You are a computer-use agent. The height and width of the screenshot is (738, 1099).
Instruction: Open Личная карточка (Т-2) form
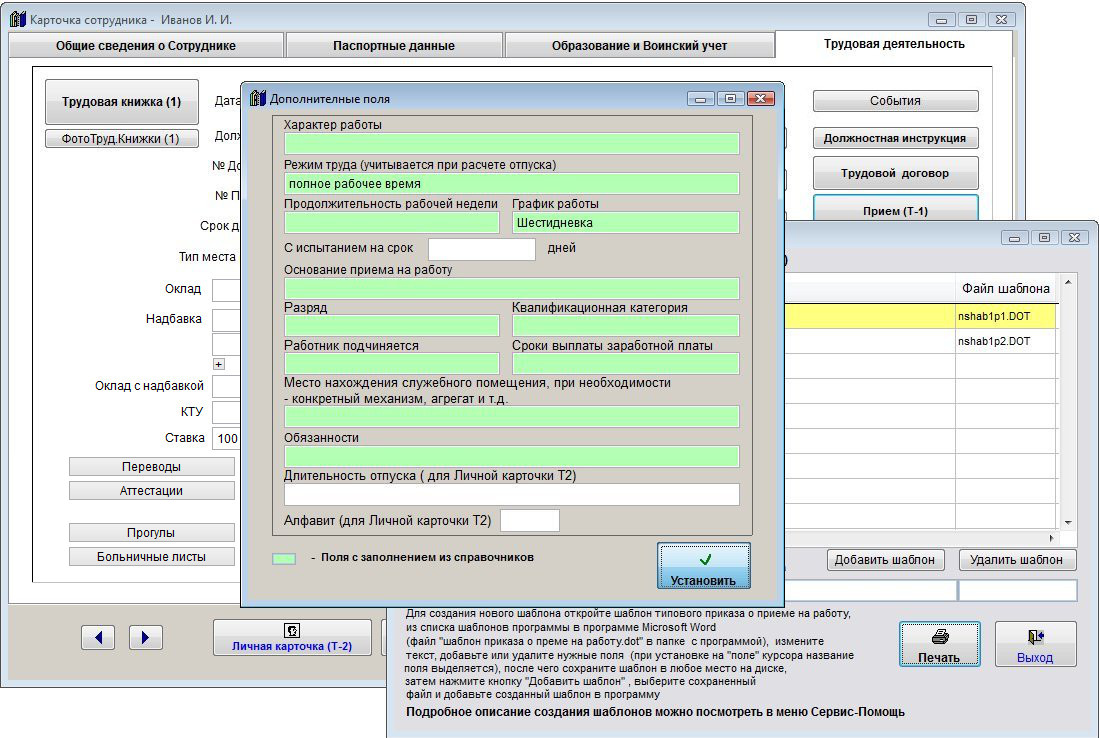292,638
